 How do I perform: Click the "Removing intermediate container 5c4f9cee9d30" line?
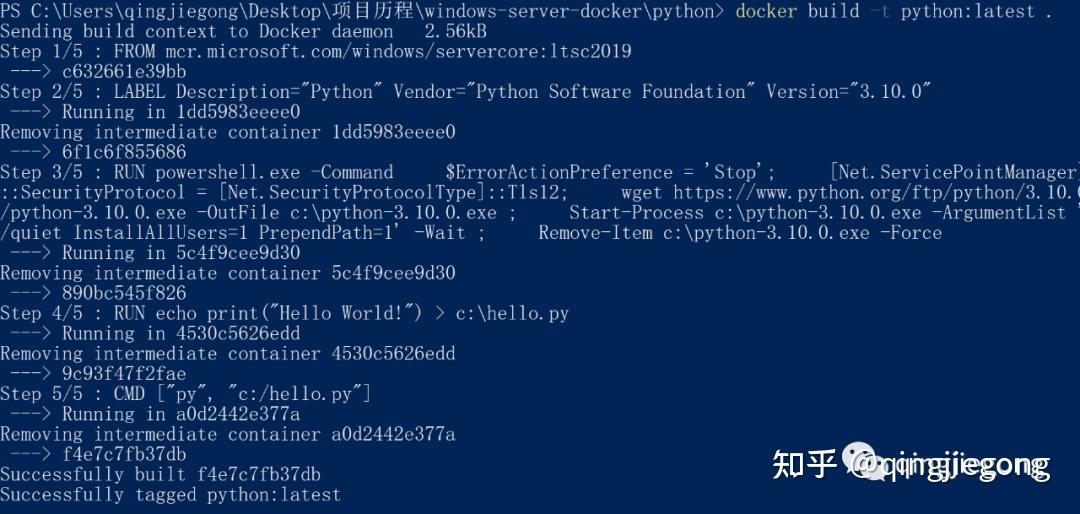click(227, 273)
